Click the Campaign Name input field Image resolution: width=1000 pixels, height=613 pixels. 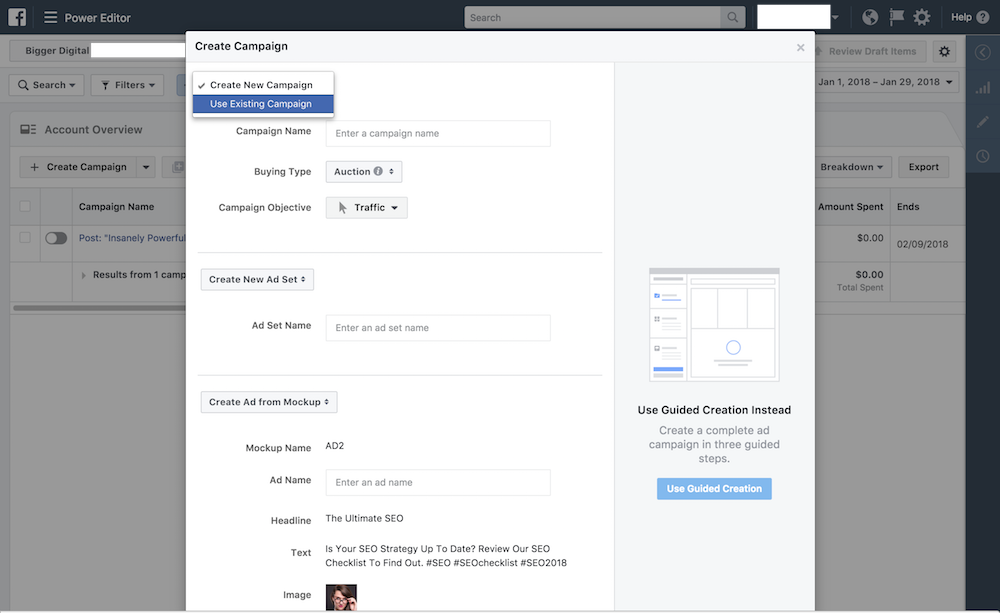(x=438, y=133)
